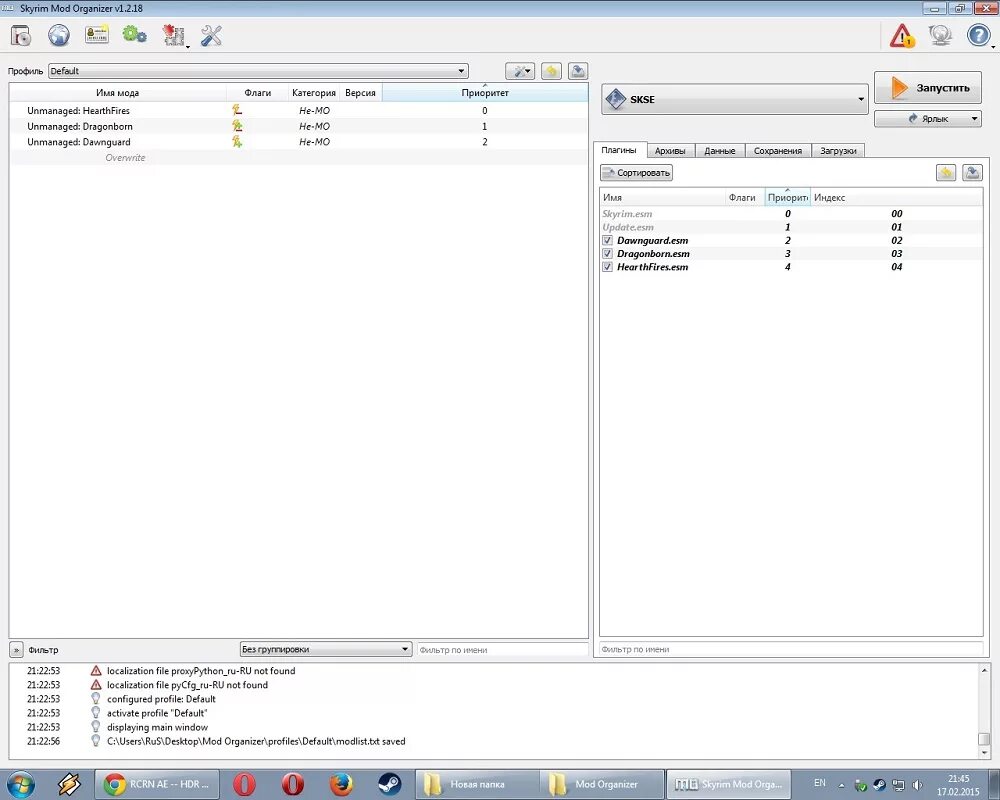The image size is (1000, 800).
Task: Select the Overwrite row
Action: point(298,158)
